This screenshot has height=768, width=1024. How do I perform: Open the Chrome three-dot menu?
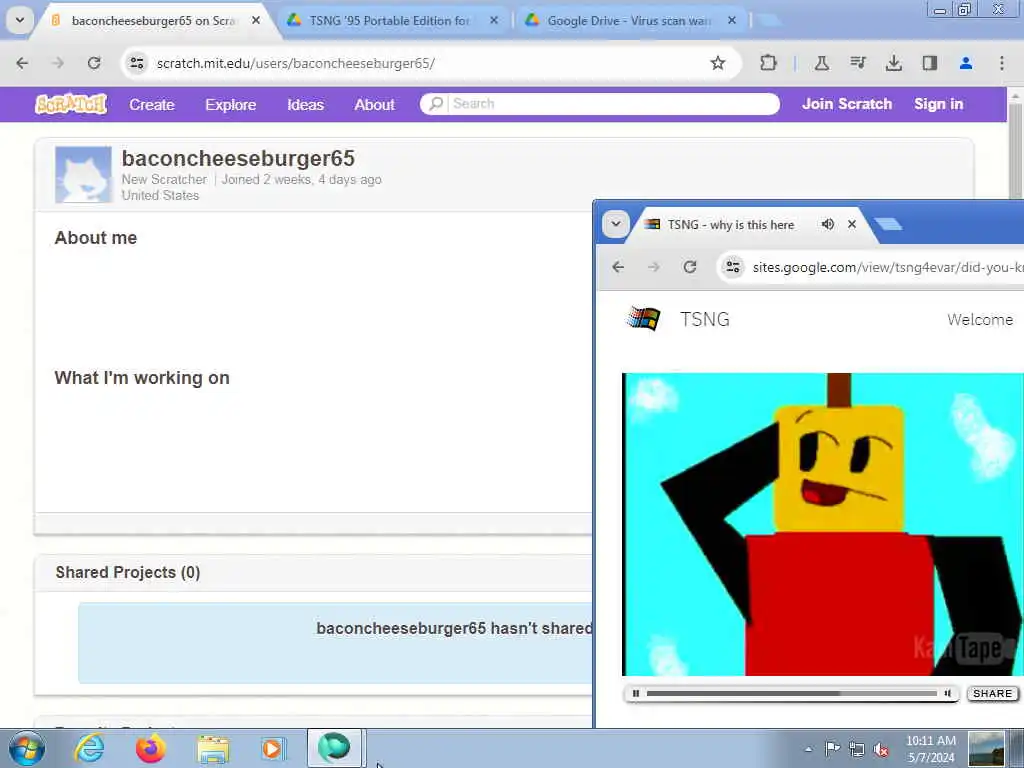tap(1002, 63)
